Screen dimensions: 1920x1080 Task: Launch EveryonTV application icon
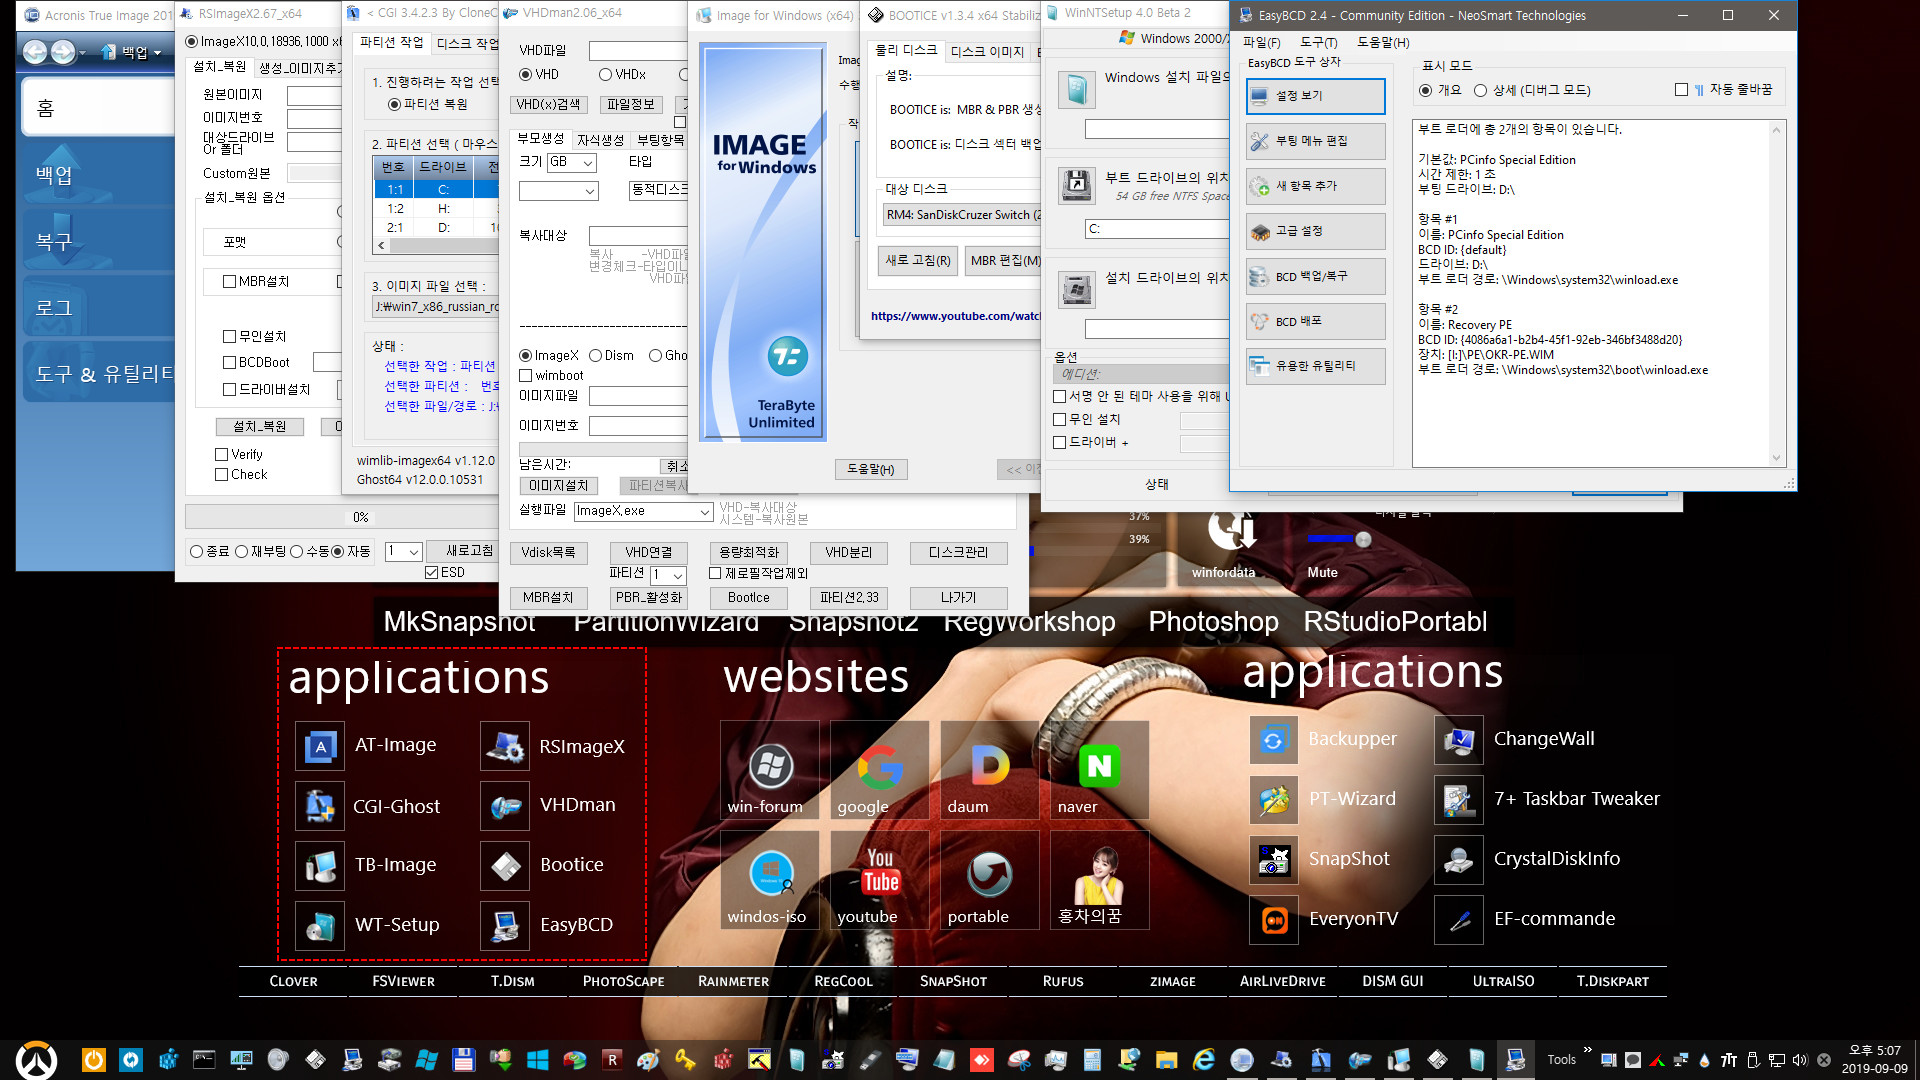(x=1274, y=920)
